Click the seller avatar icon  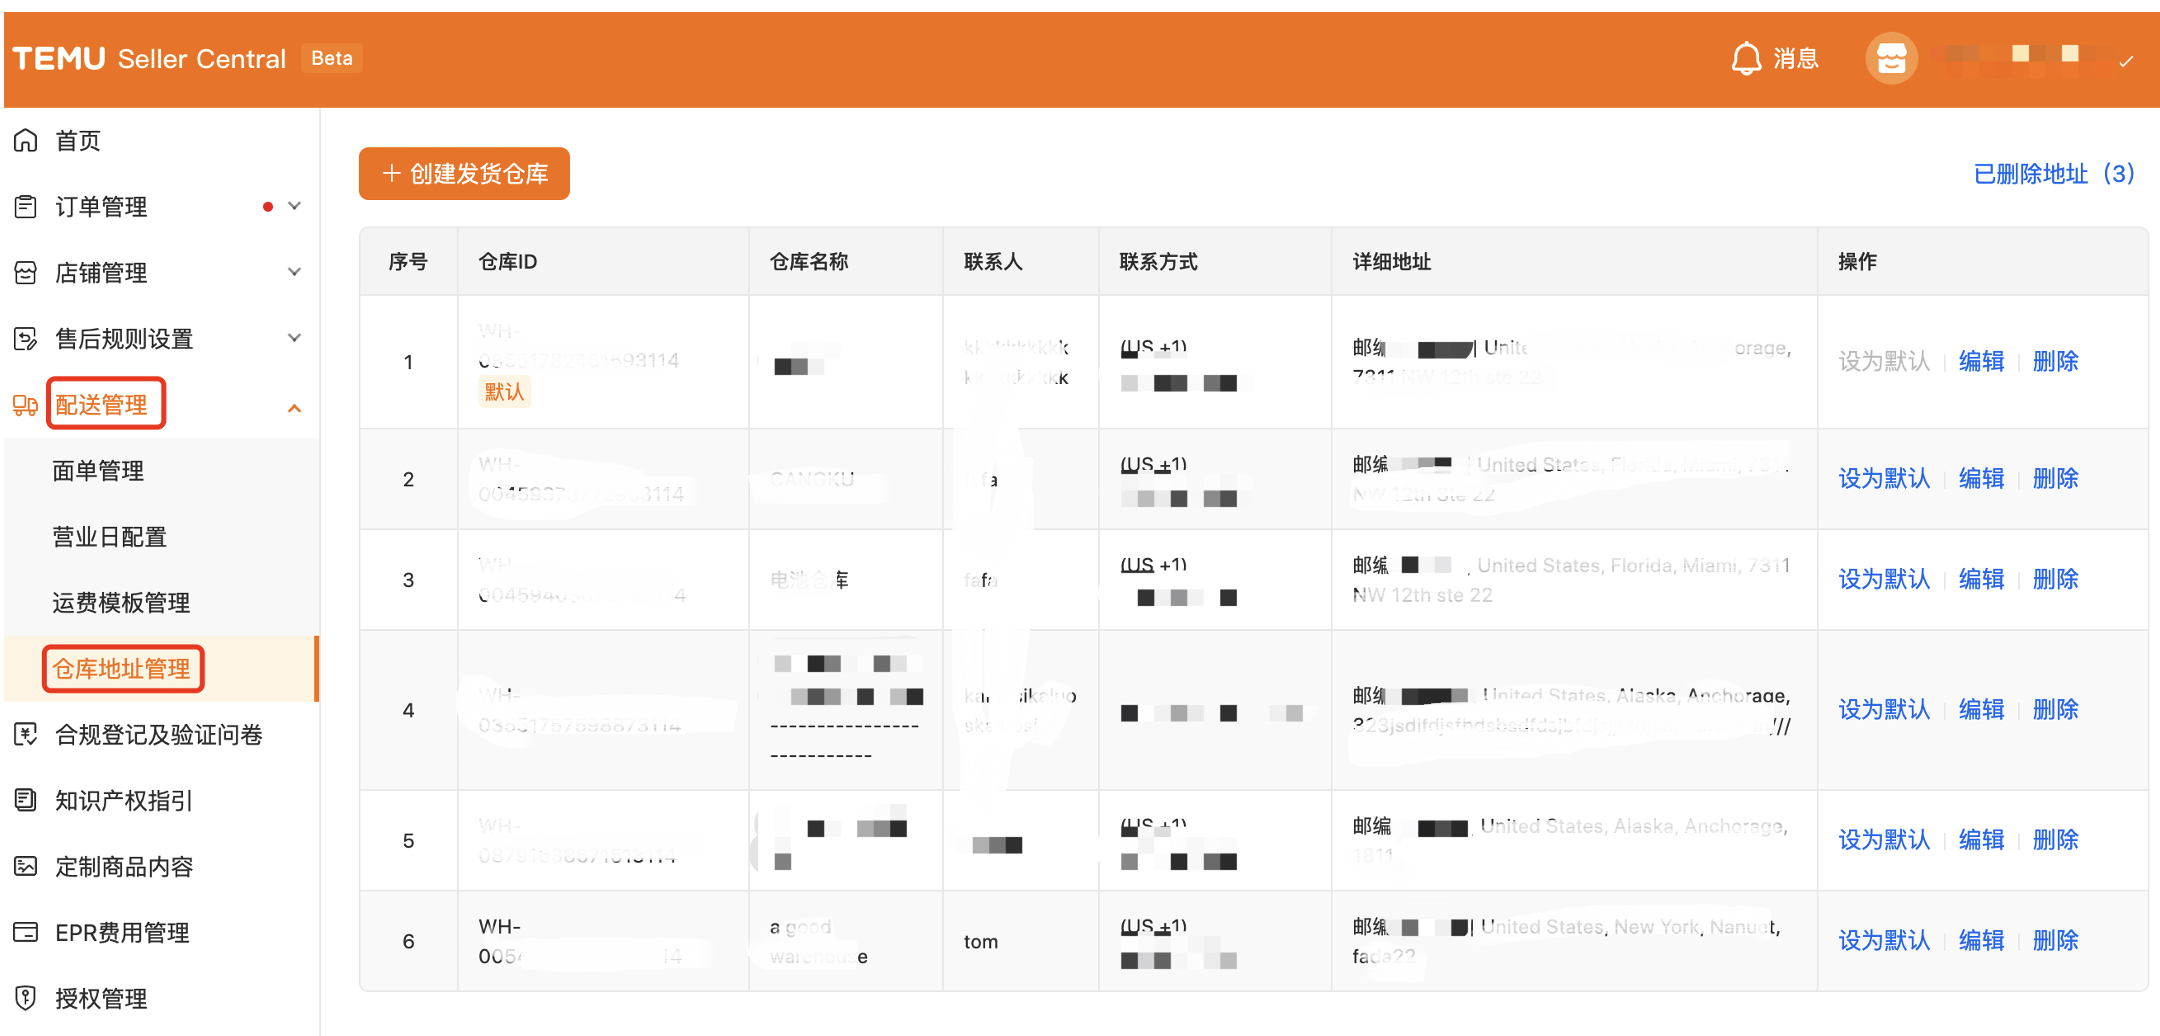click(x=1890, y=59)
